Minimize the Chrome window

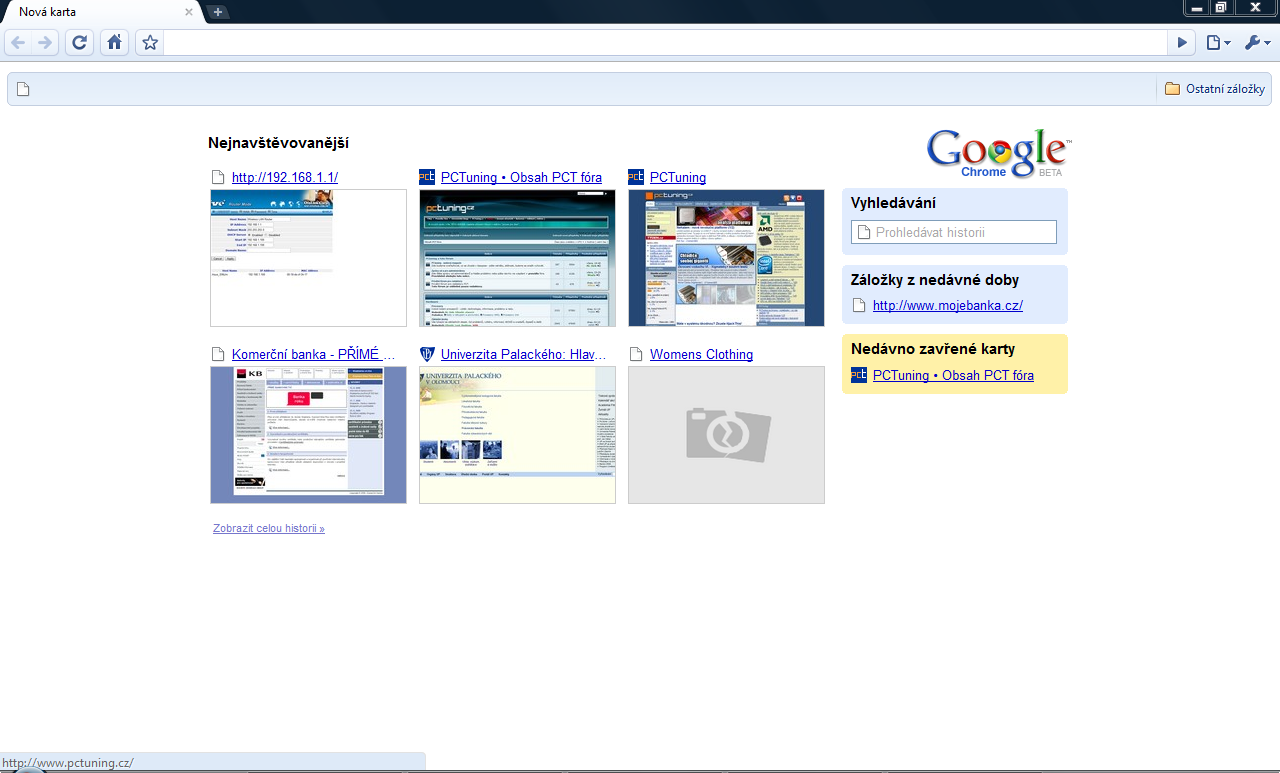(1196, 7)
